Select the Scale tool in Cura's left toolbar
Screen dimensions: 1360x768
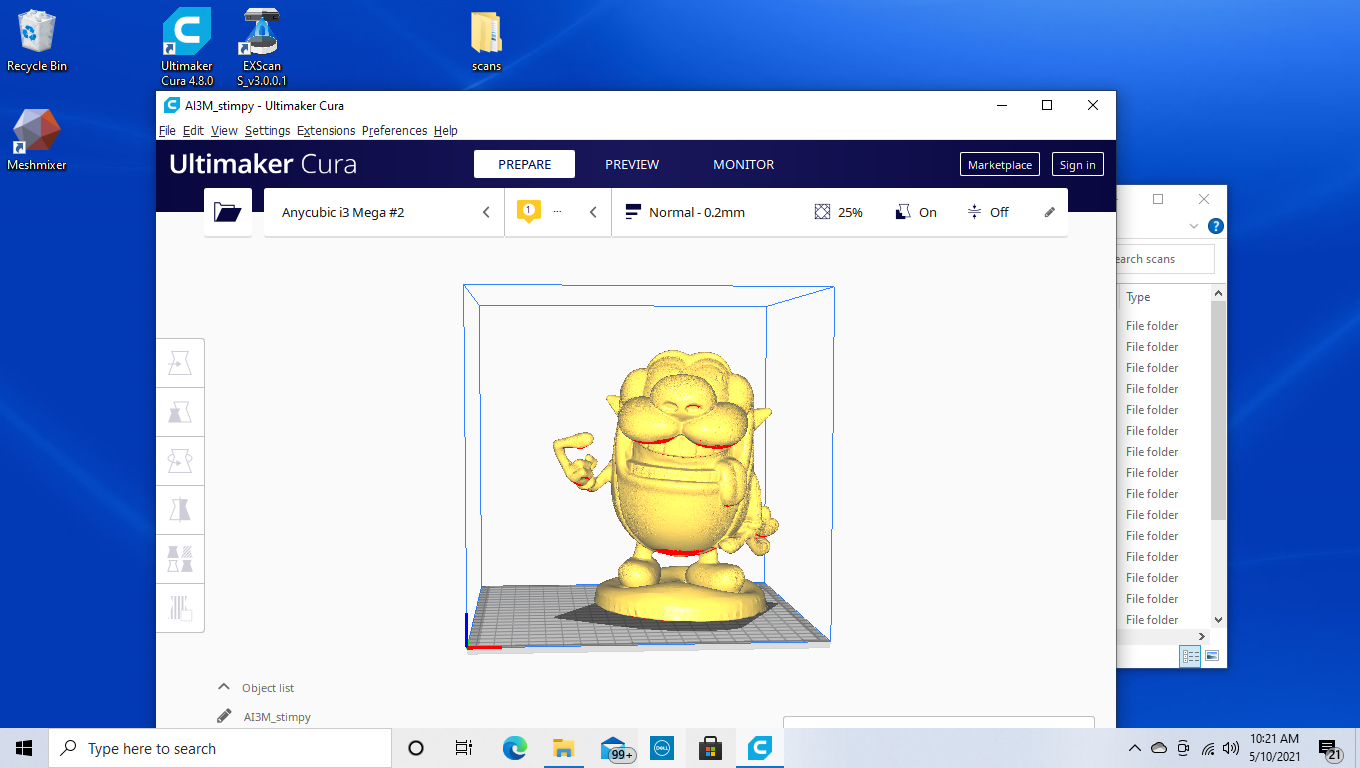click(x=180, y=412)
